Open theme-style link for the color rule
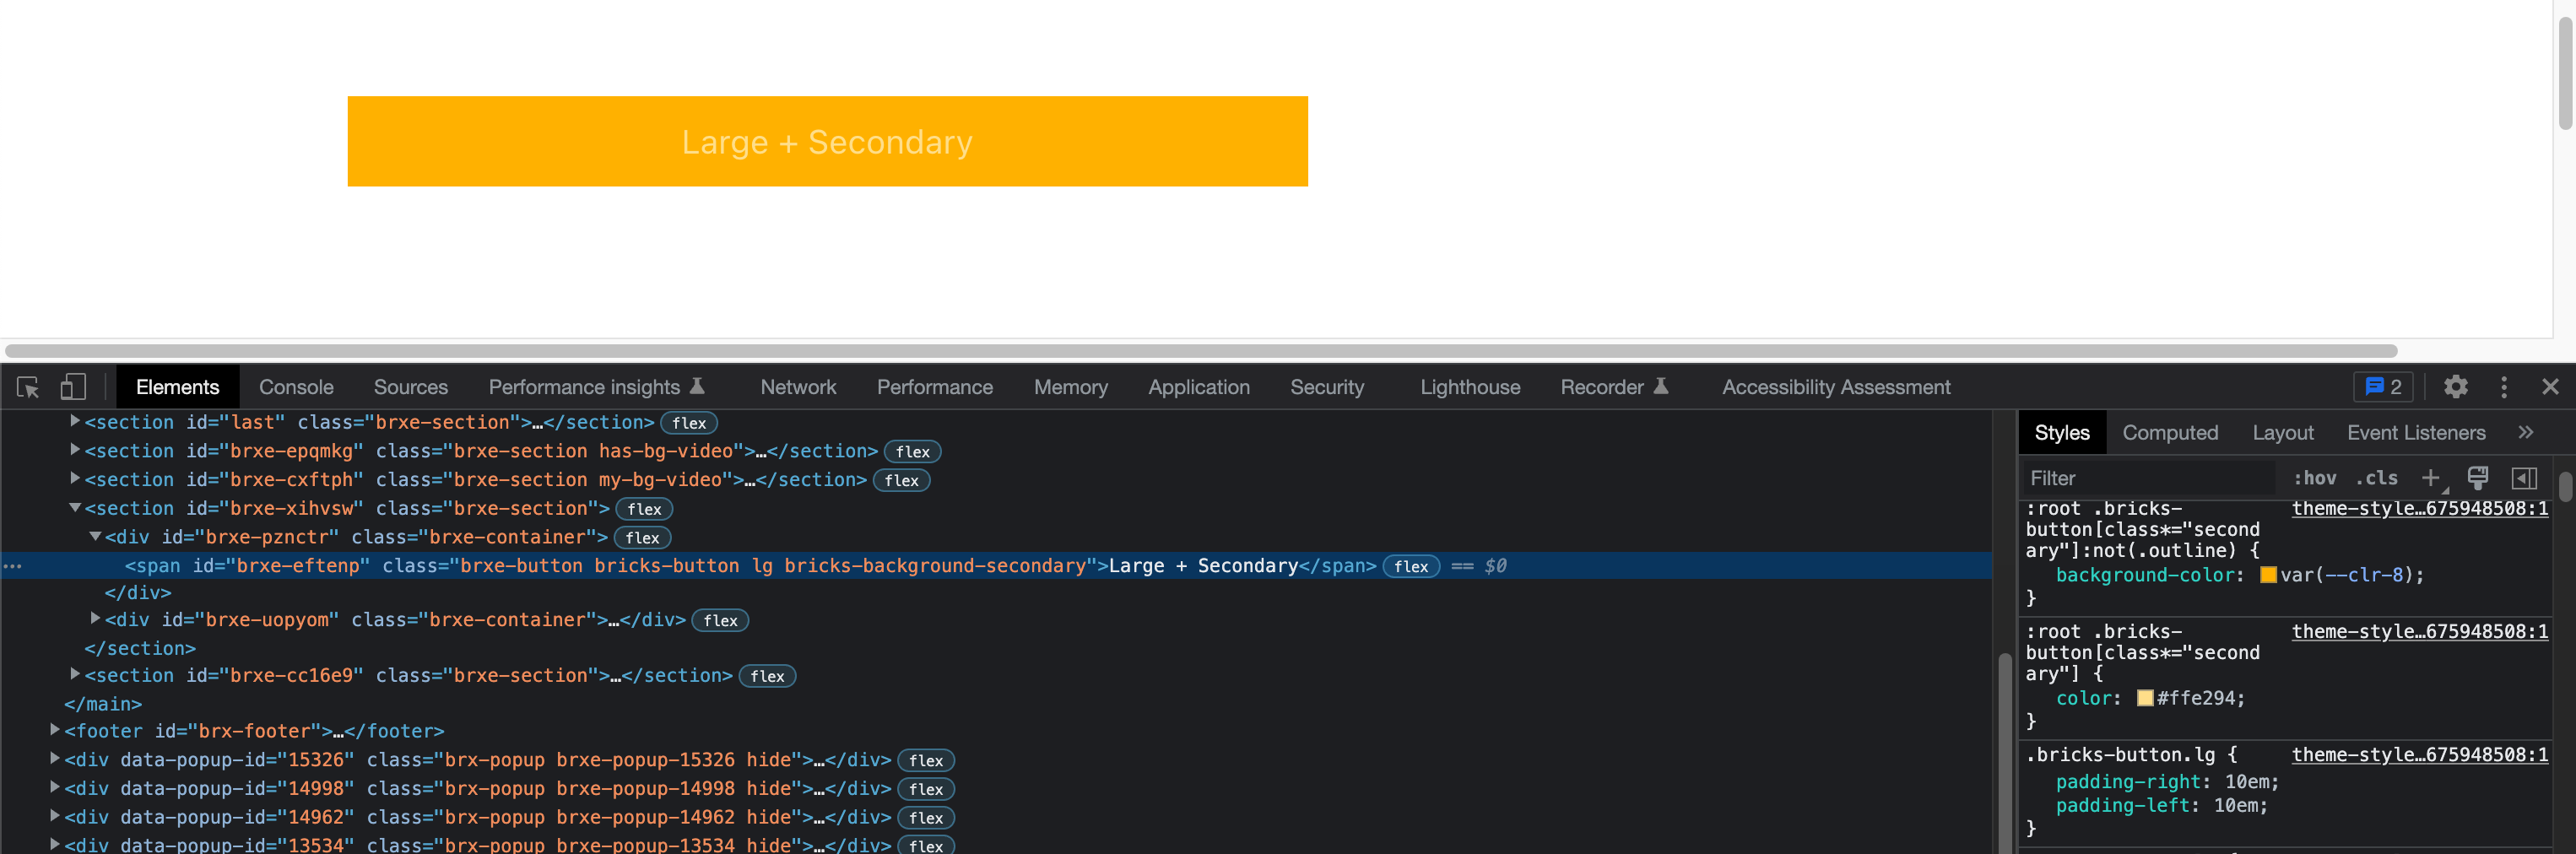The image size is (2576, 854). [2420, 632]
